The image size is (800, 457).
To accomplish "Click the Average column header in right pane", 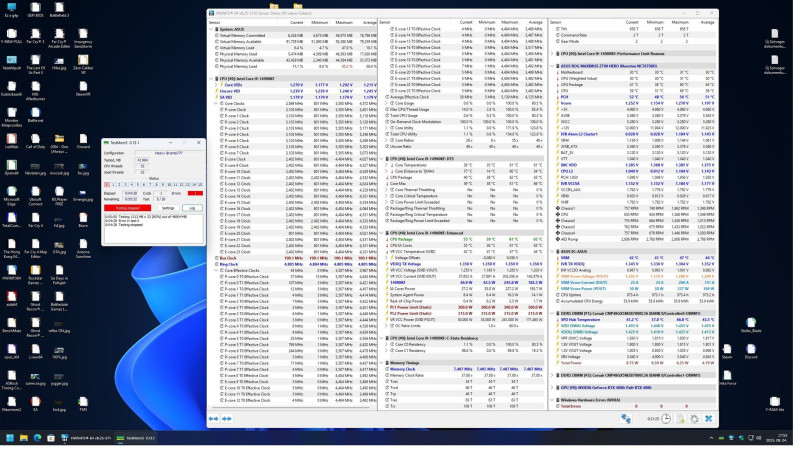I will coord(707,22).
